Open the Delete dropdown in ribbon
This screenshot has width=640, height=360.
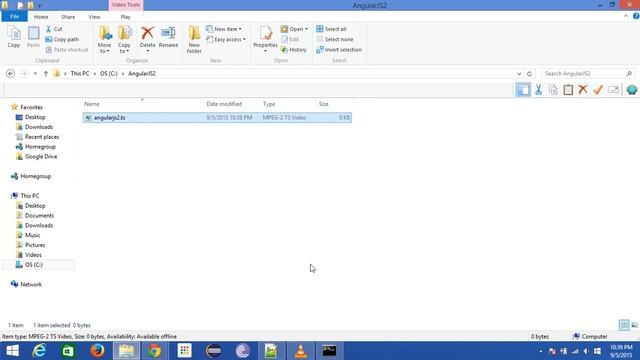click(x=147, y=51)
